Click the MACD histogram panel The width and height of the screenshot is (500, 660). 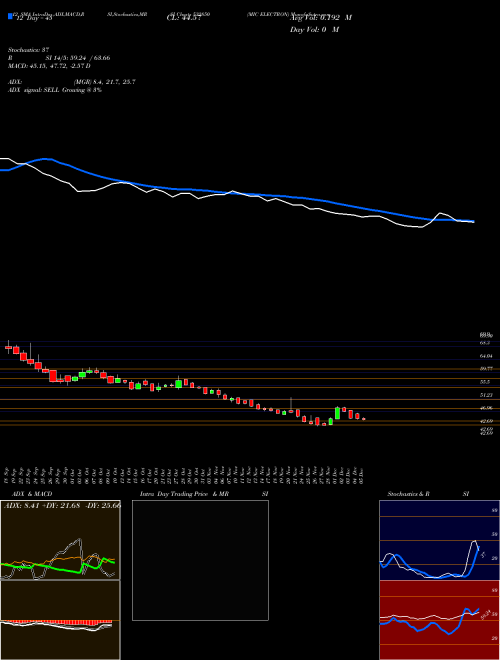coord(60,620)
